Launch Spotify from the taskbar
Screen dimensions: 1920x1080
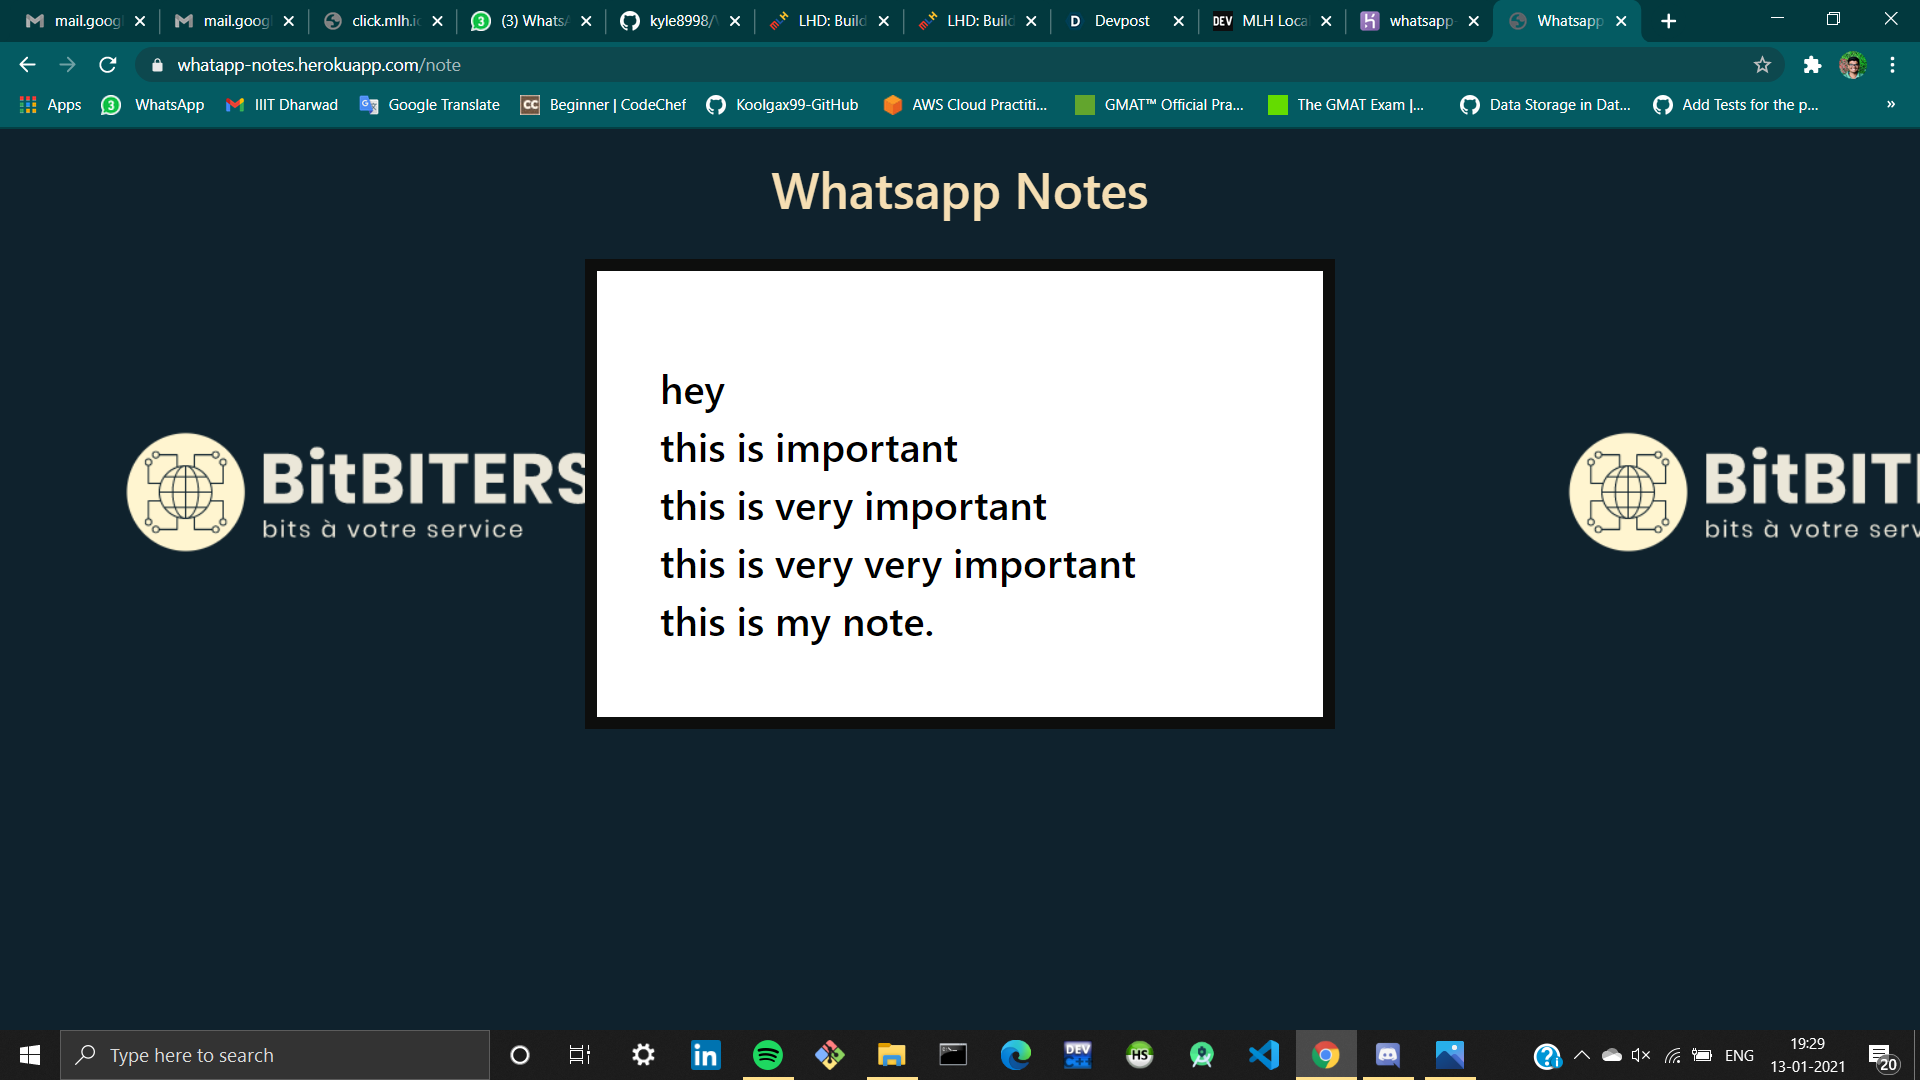pyautogui.click(x=767, y=1055)
